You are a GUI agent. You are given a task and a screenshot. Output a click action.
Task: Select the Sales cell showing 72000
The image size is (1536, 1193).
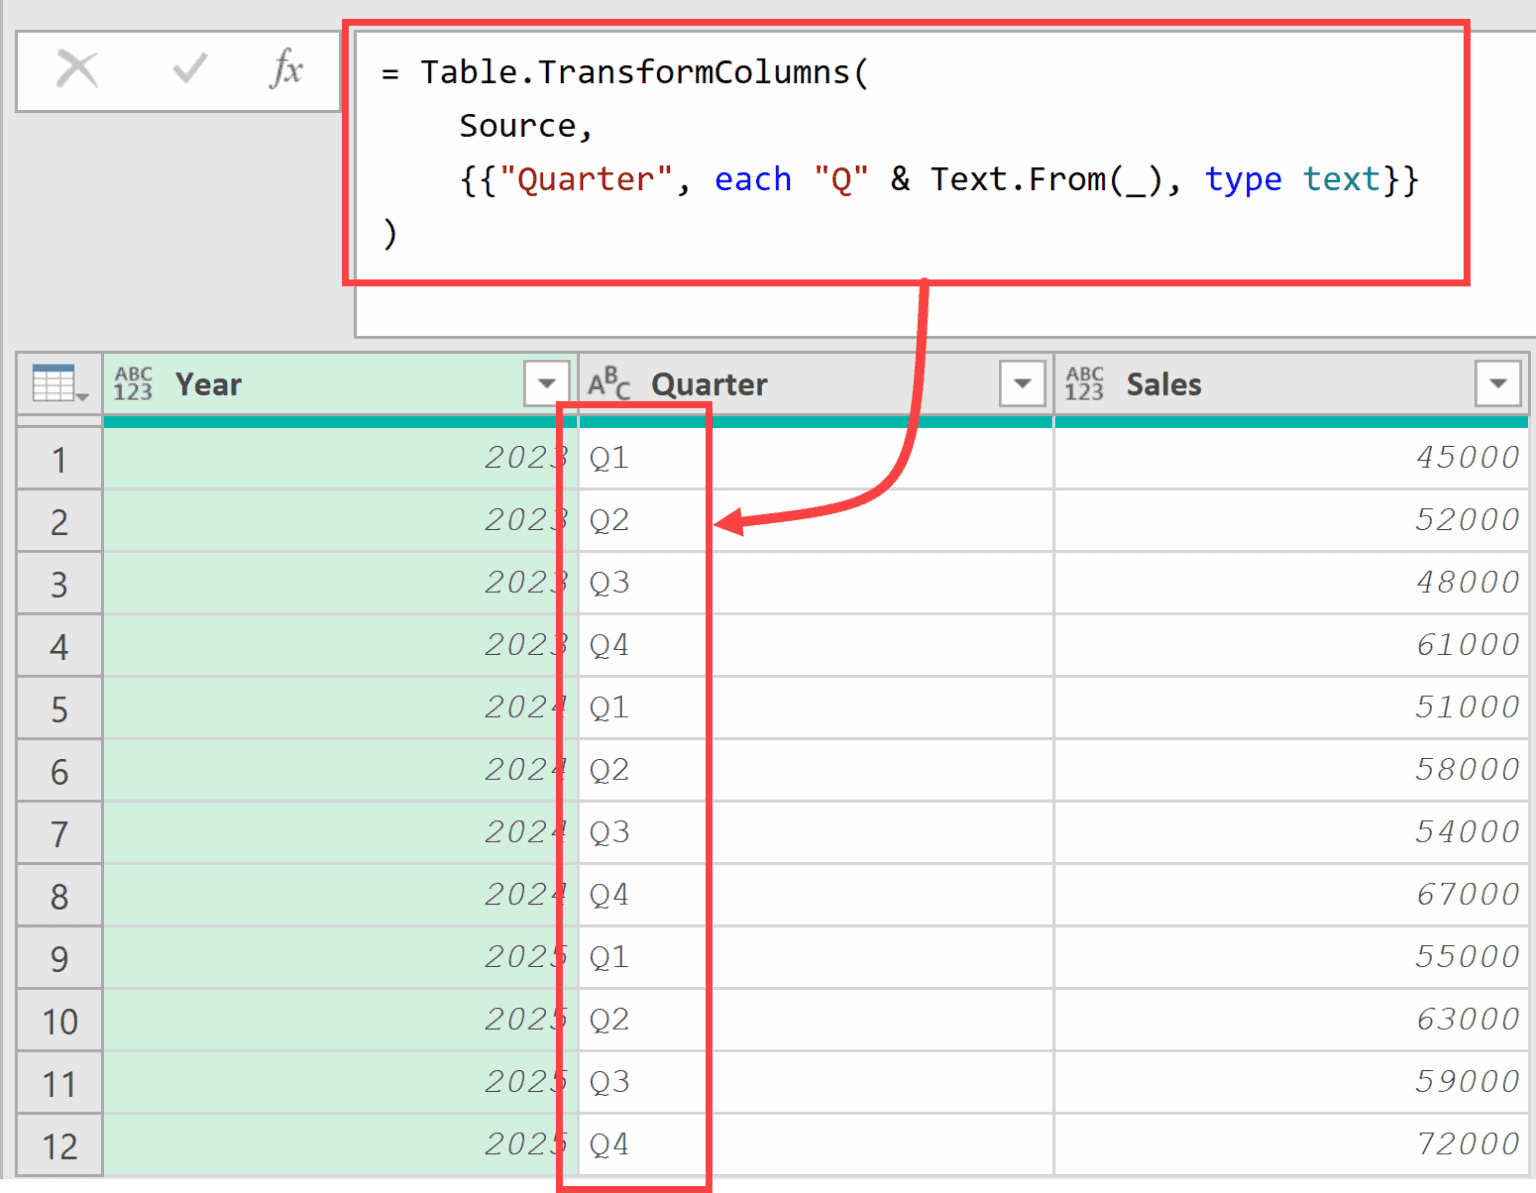(1290, 1145)
